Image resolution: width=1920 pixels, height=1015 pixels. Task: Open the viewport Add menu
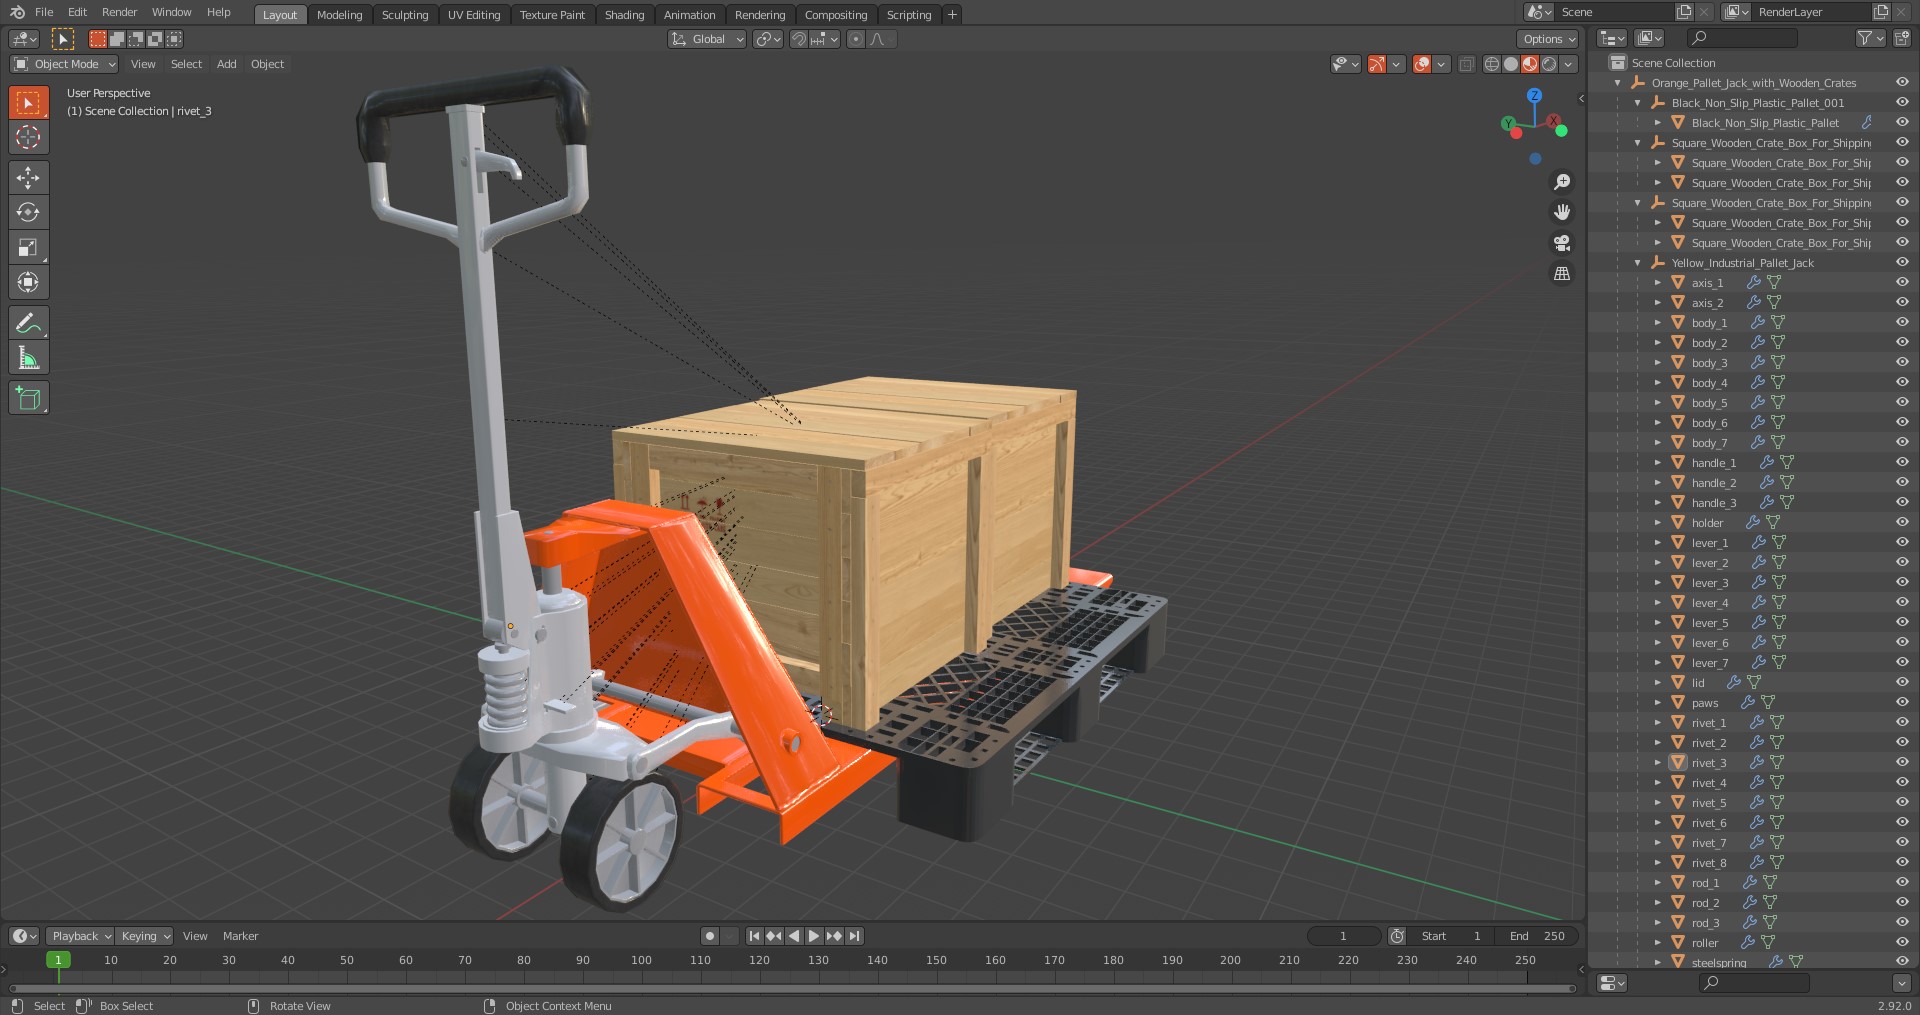(227, 64)
